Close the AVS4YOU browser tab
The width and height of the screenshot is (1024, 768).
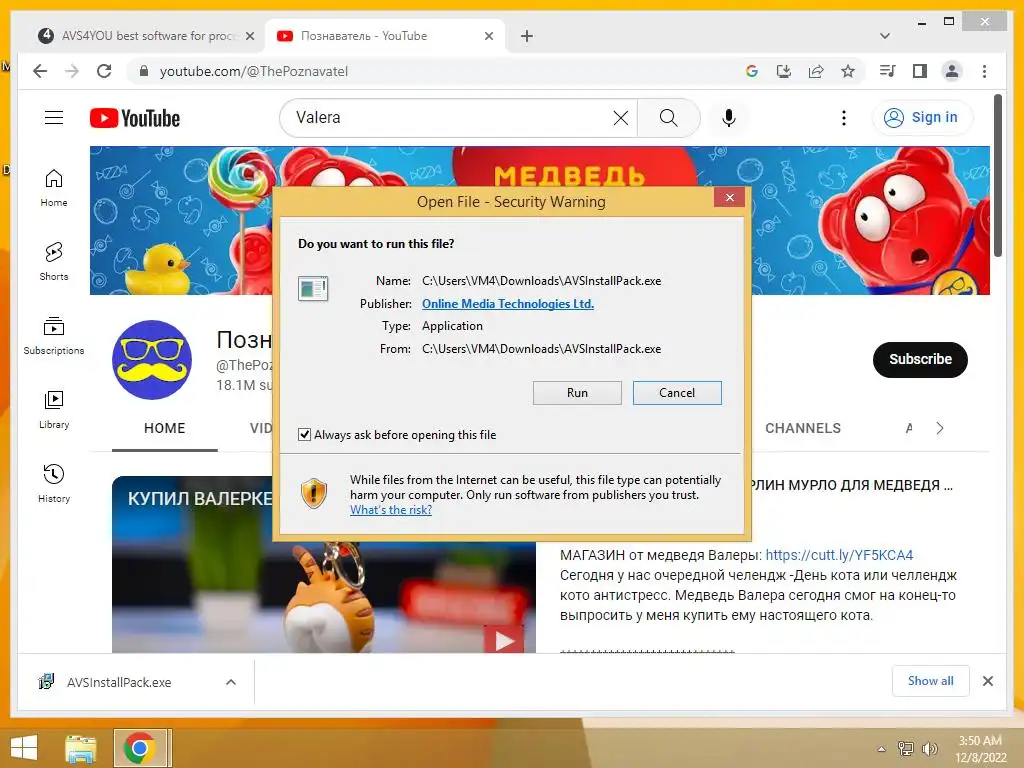coord(249,37)
